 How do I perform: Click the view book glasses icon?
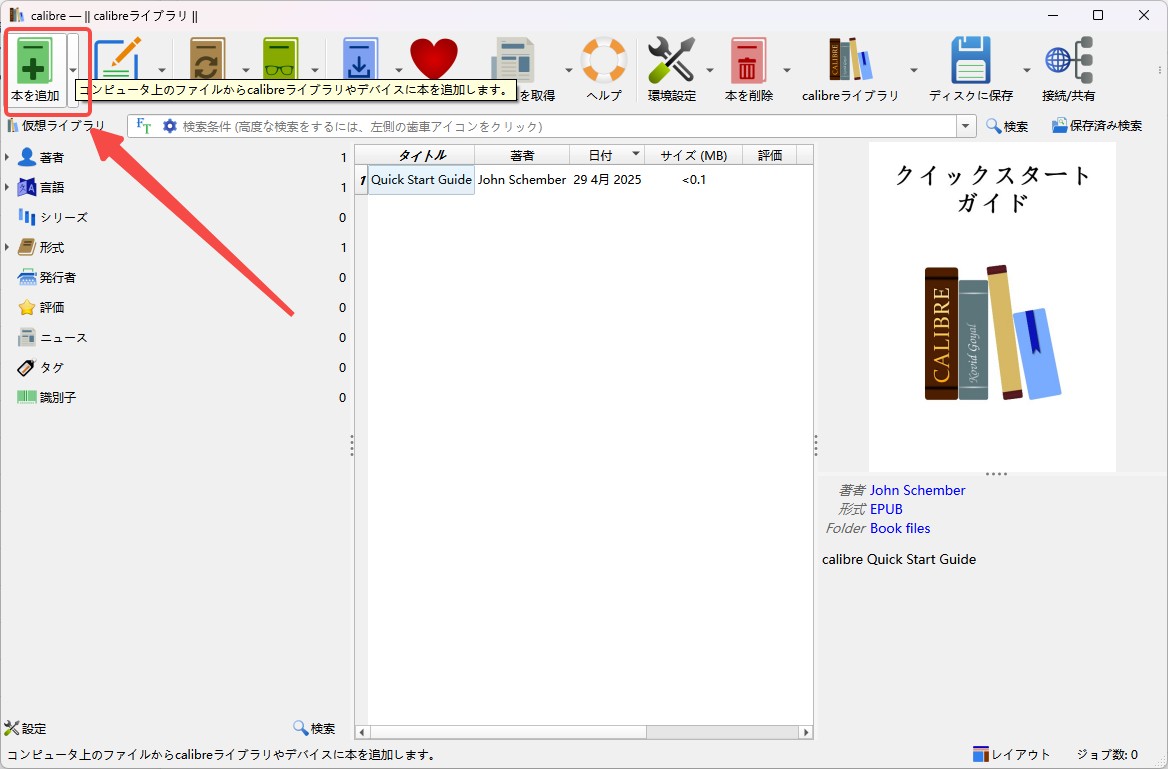coord(280,60)
